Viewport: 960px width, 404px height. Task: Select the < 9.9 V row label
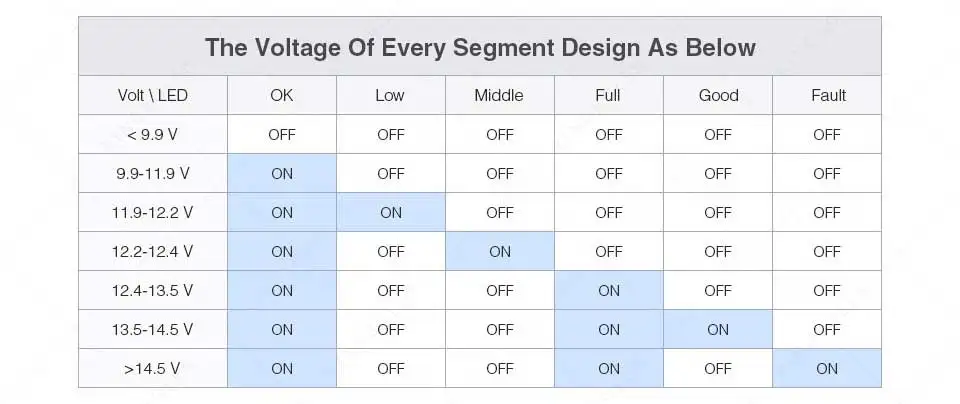click(153, 134)
